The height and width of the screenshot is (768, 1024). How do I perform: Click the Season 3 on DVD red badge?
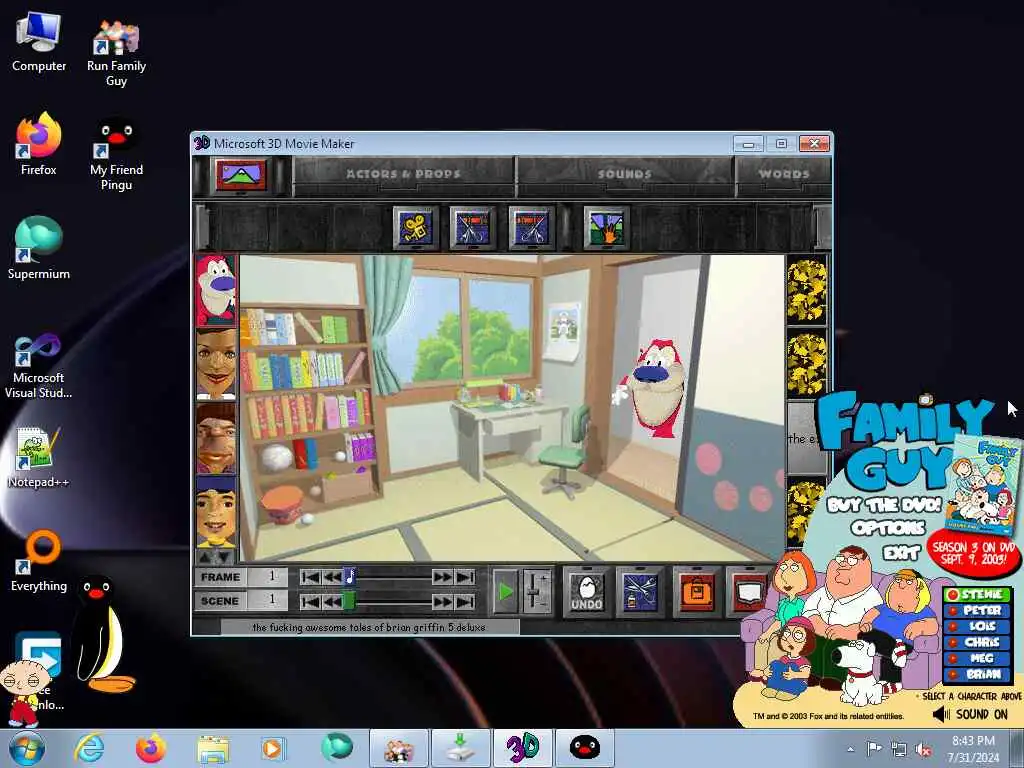click(974, 554)
